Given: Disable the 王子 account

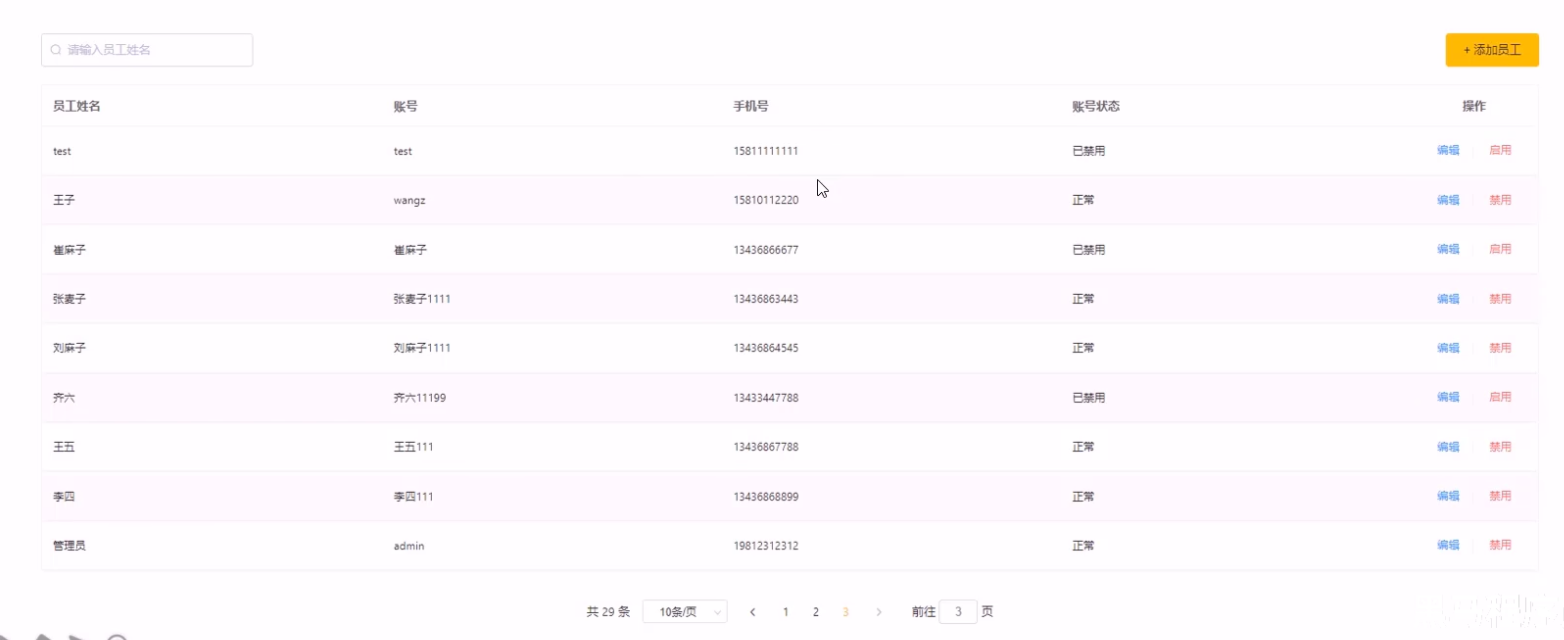Looking at the screenshot, I should [1500, 200].
